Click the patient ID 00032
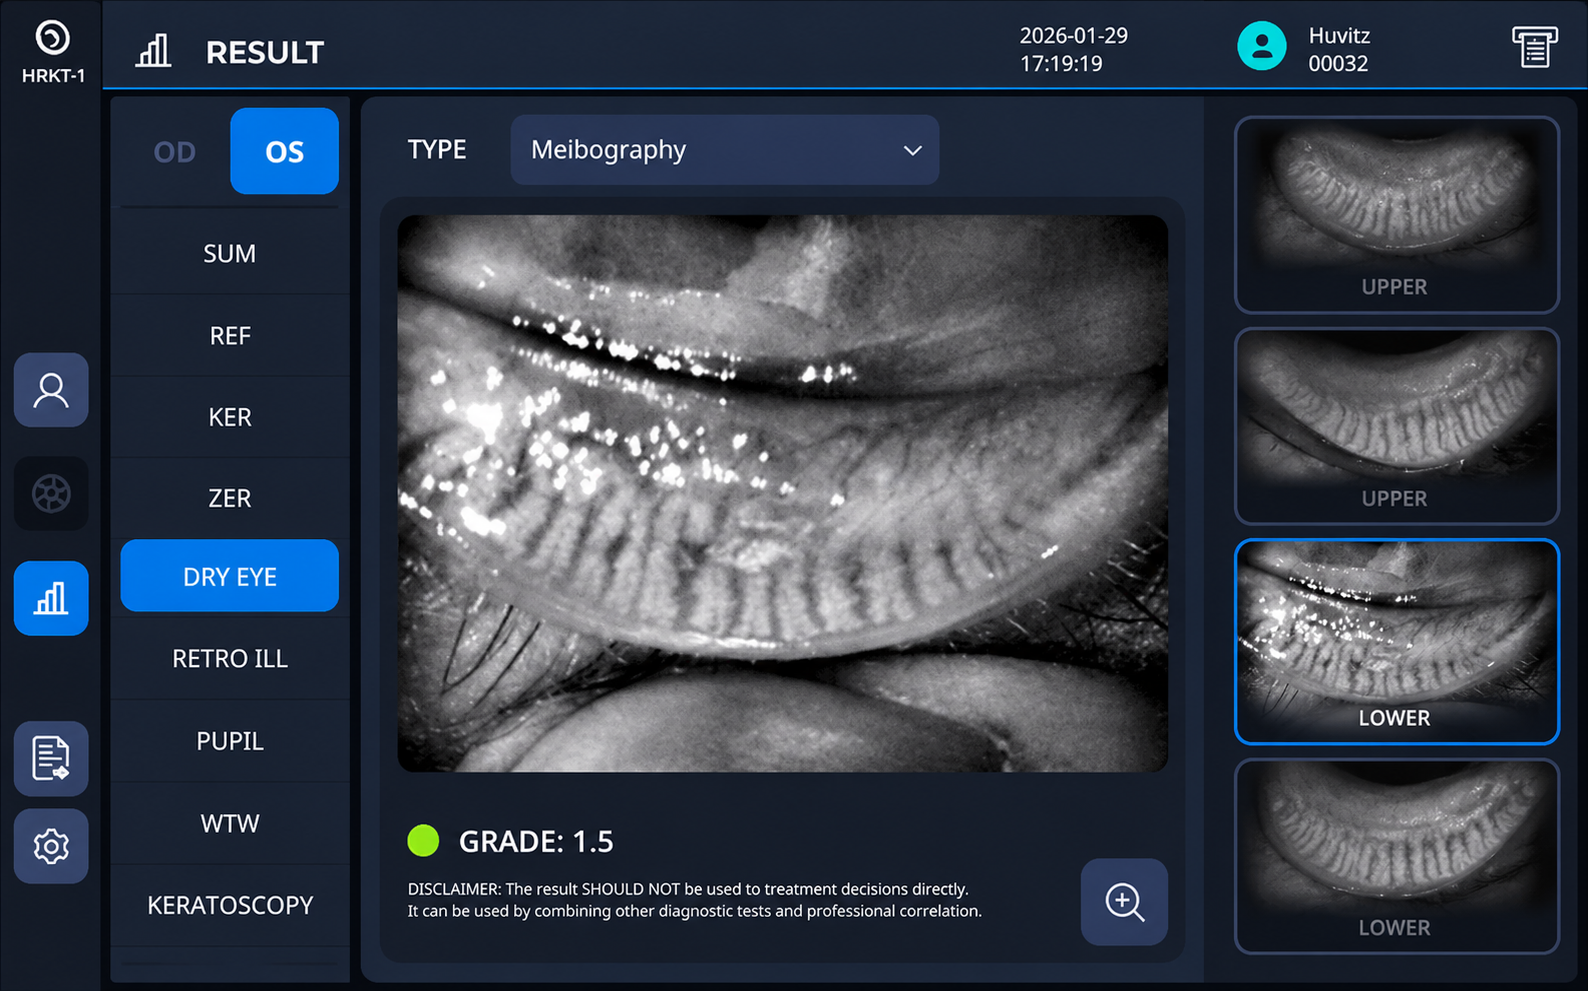The width and height of the screenshot is (1588, 991). [x=1338, y=64]
